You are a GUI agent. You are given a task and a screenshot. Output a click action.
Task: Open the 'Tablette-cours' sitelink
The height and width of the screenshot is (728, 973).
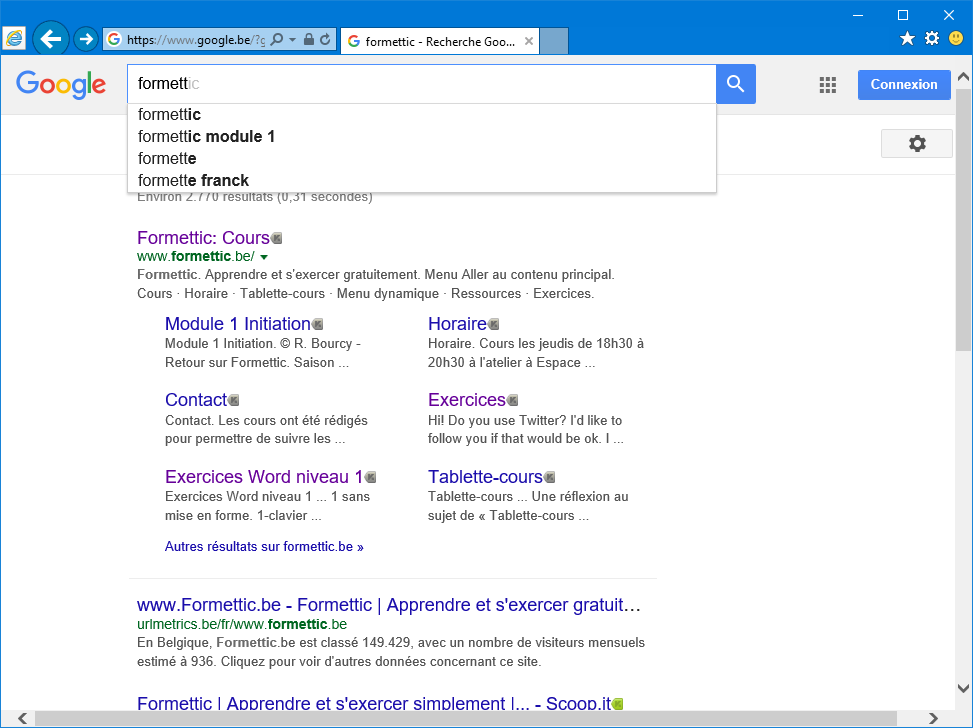pyautogui.click(x=485, y=477)
